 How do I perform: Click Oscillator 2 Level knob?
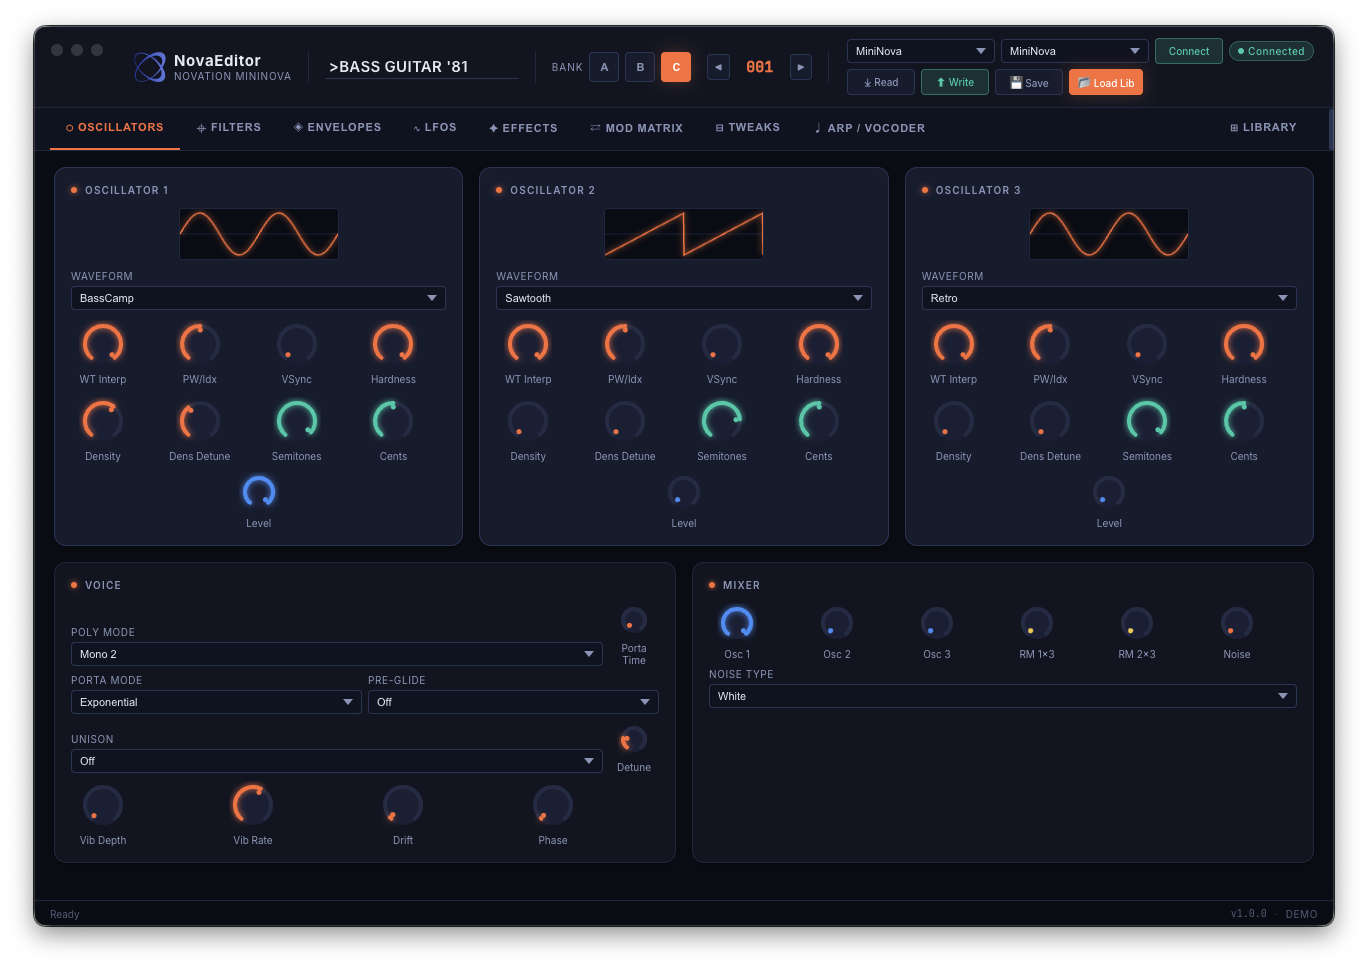click(x=684, y=492)
